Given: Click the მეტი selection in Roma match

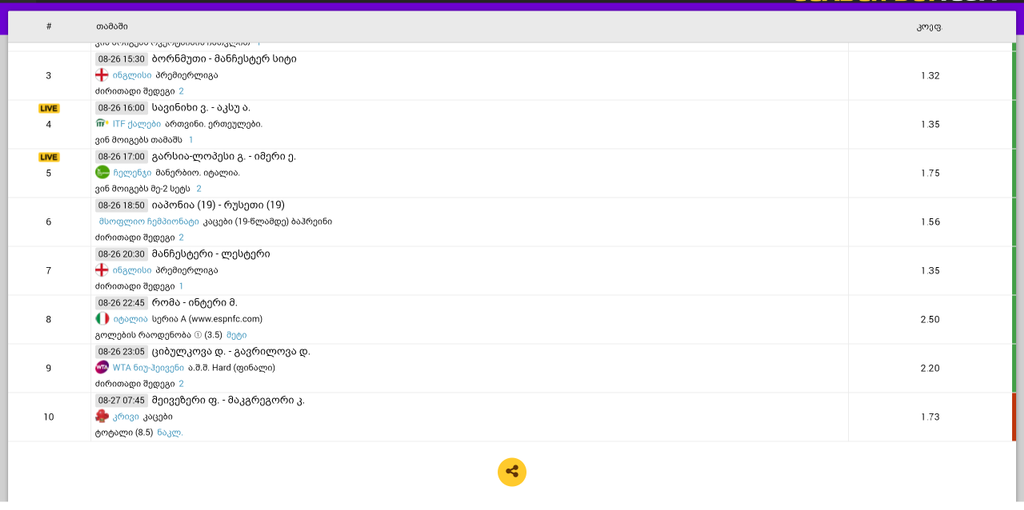Looking at the screenshot, I should 236,335.
